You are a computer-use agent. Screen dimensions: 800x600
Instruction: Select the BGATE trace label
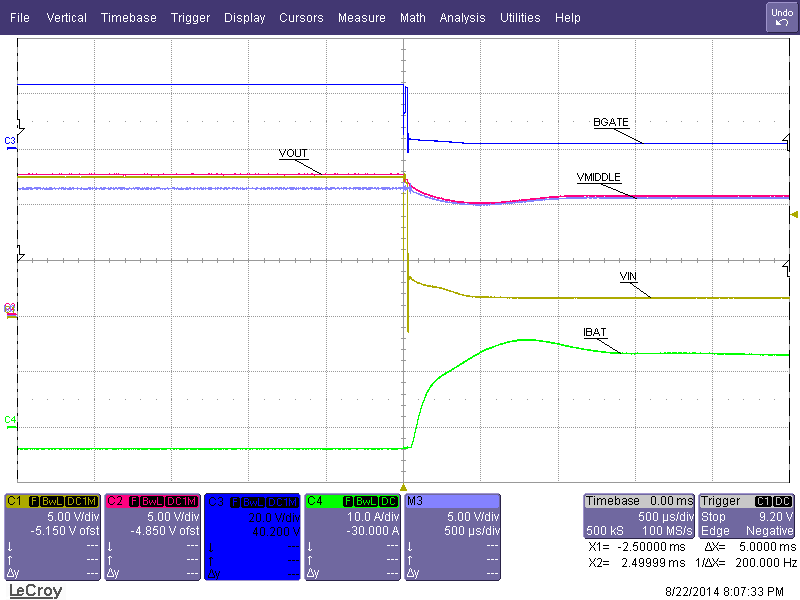click(610, 122)
